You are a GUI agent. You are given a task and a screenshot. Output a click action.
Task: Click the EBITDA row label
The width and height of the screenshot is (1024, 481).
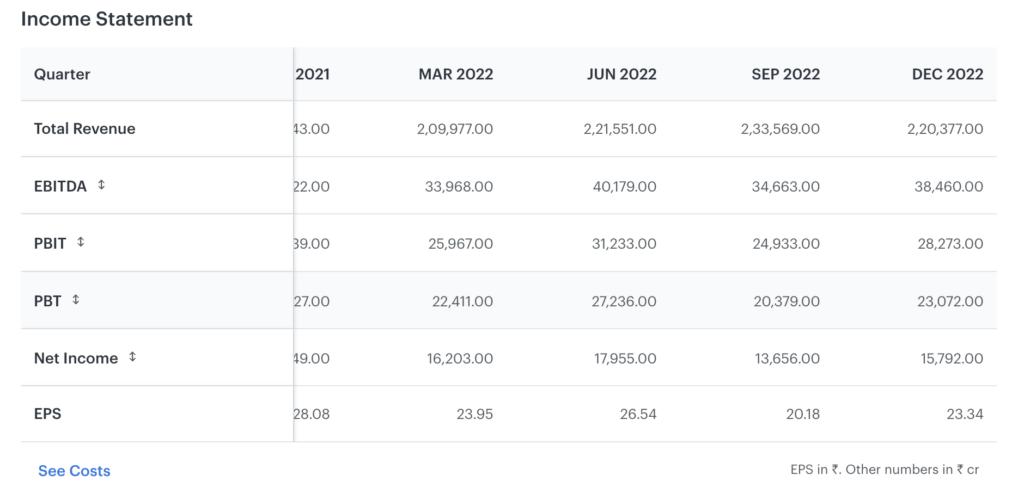60,186
